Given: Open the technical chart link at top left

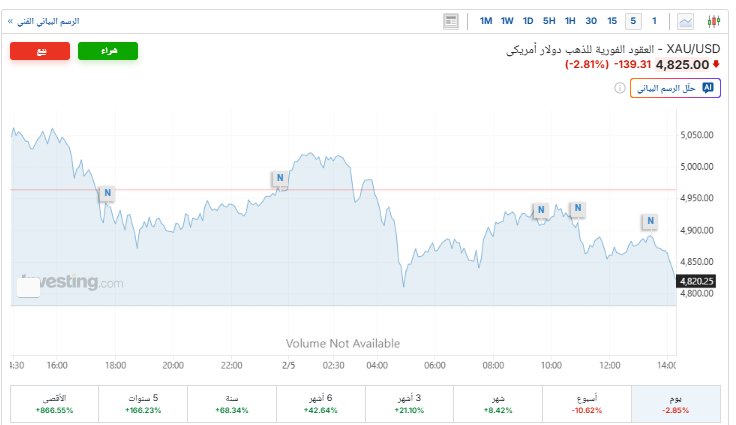Looking at the screenshot, I should coord(46,21).
